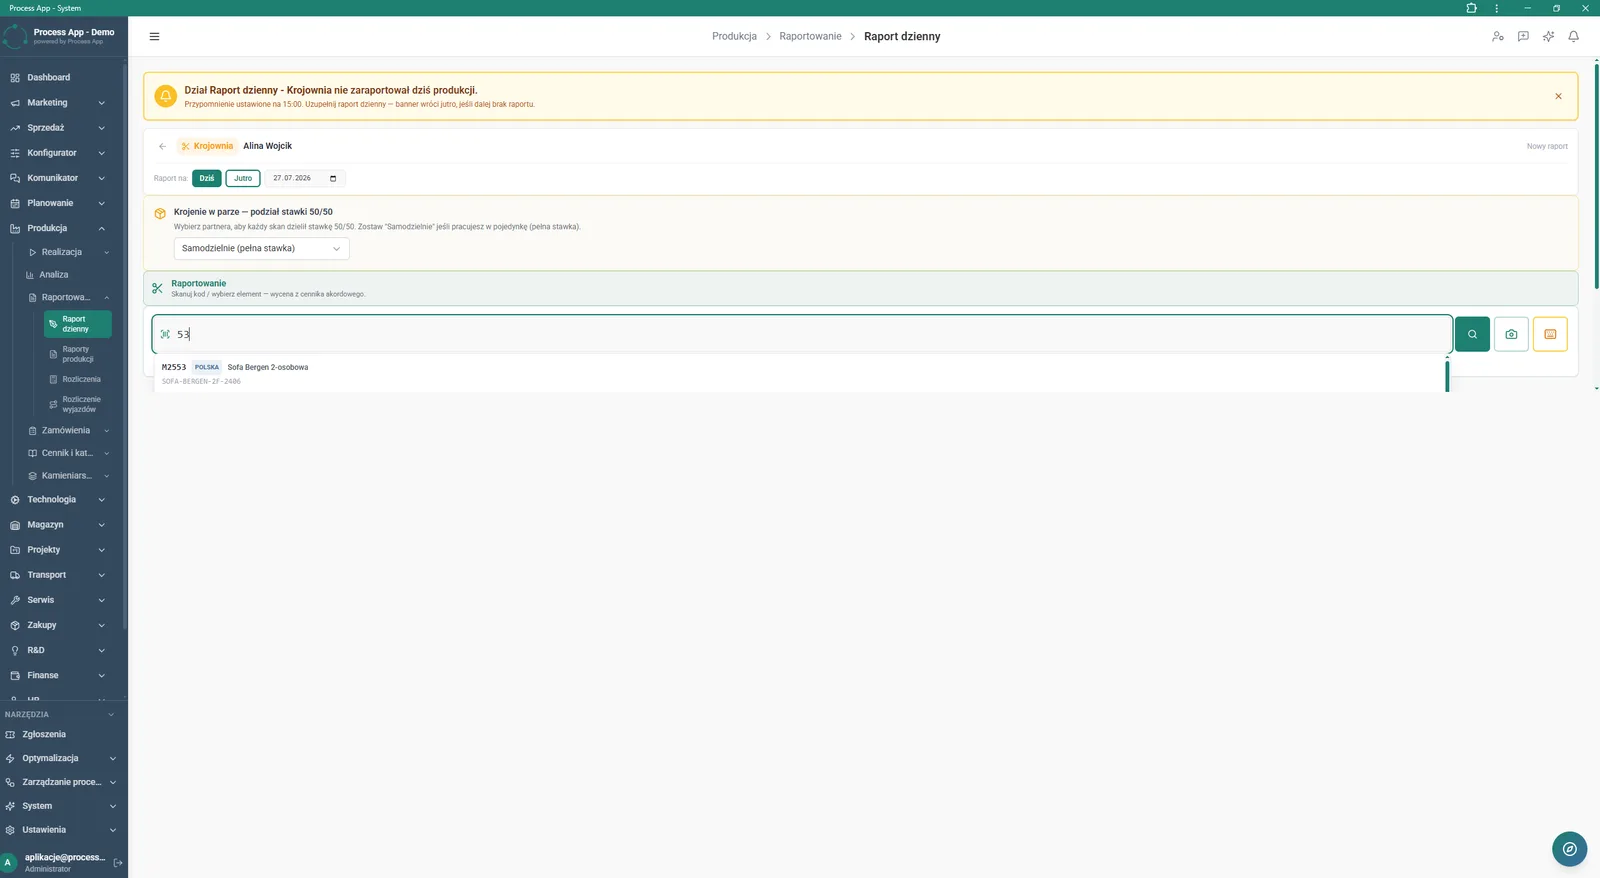Screen dimensions: 1600x878
Task: Open the feedback message icon in header
Action: click(1523, 36)
